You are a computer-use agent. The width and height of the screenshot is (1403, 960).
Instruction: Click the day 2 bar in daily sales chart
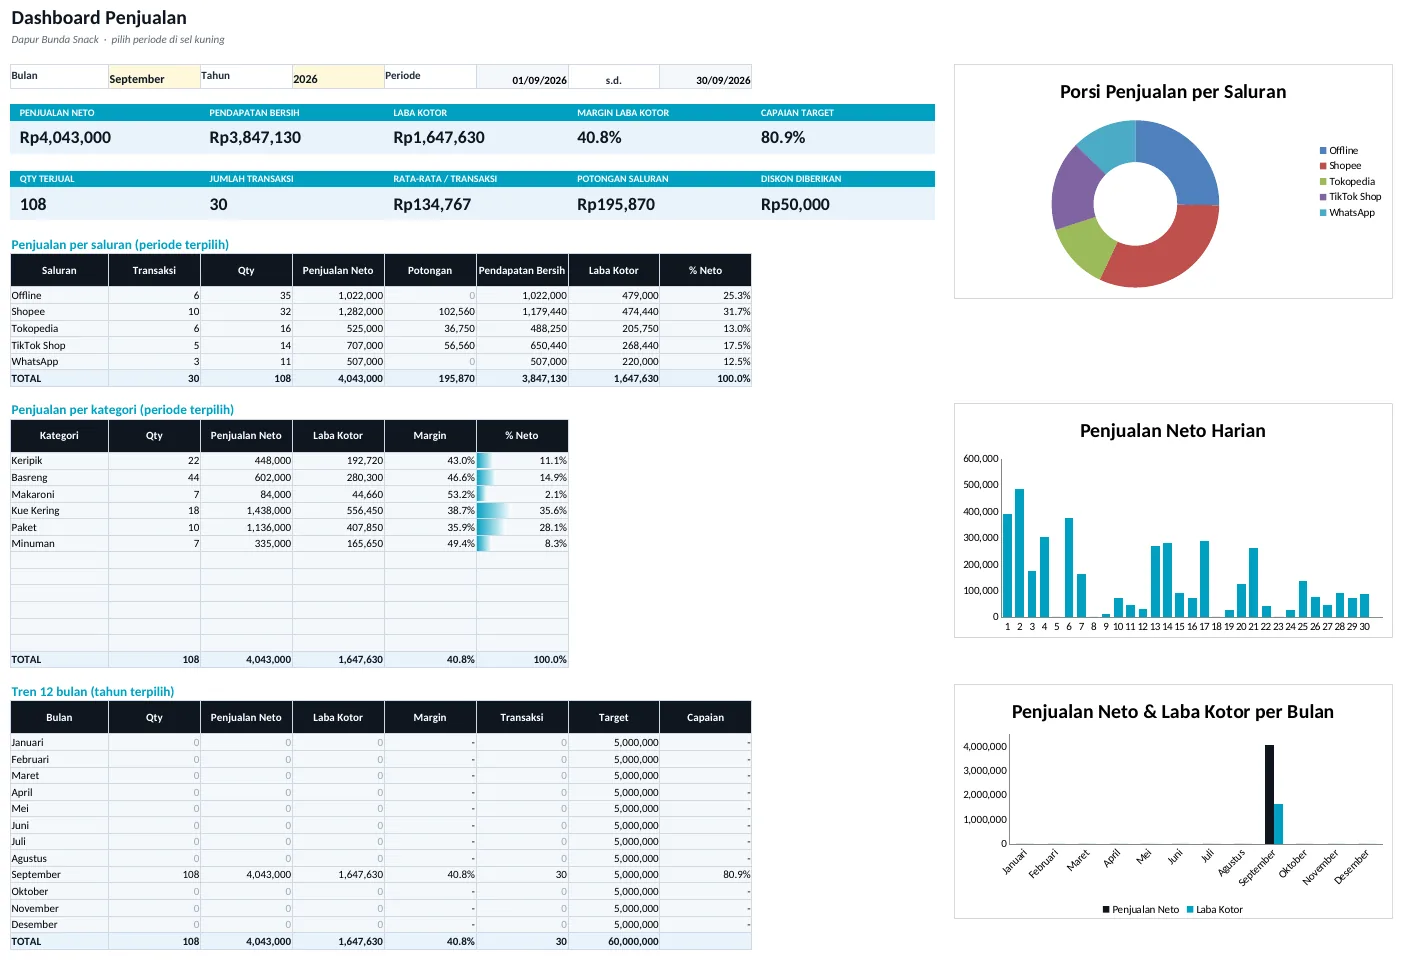coord(1020,553)
